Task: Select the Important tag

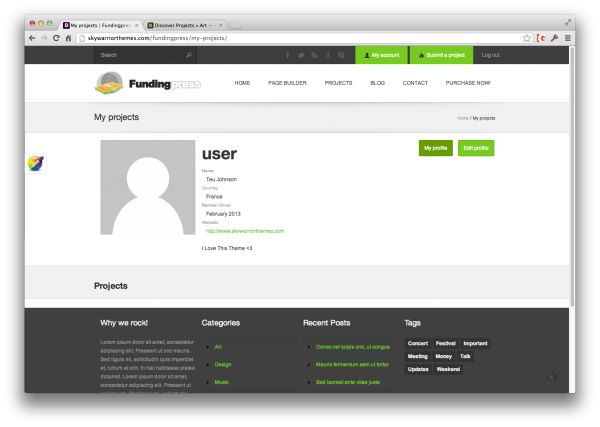Action: 475,343
